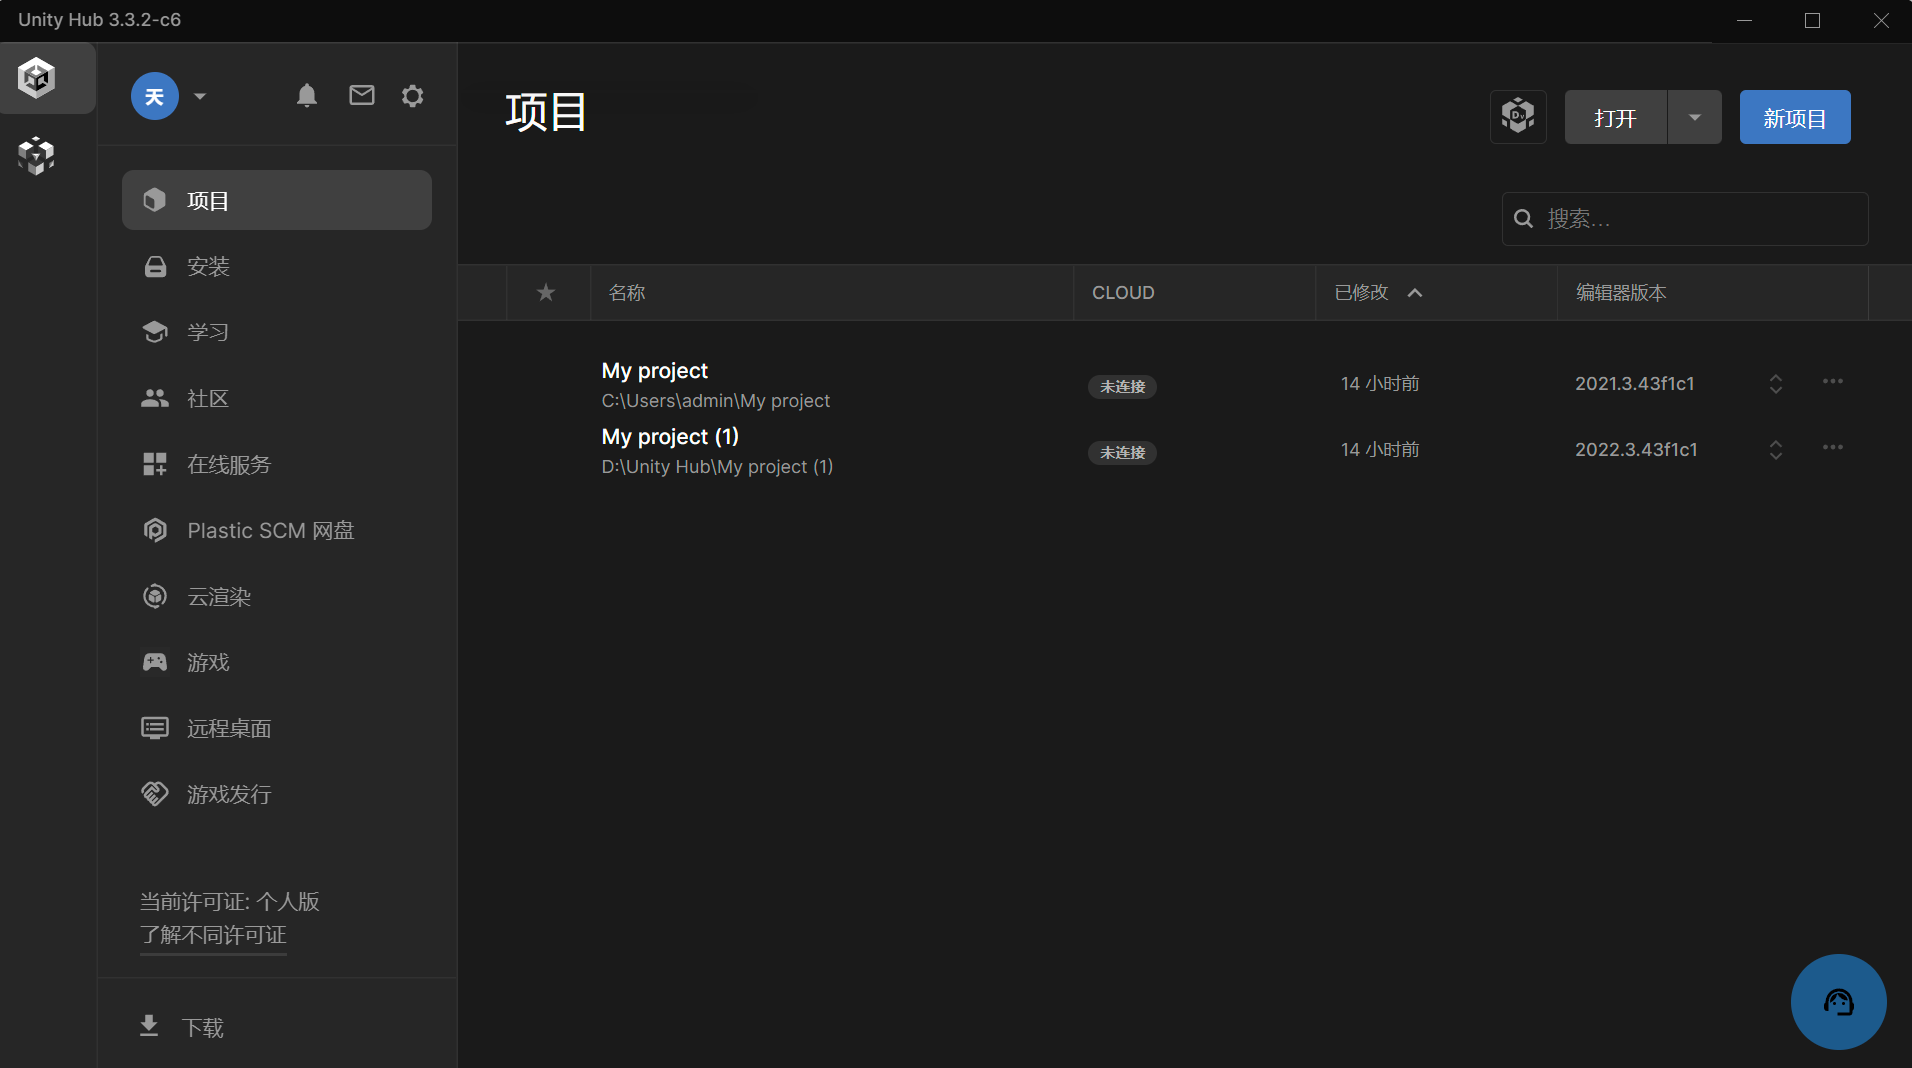Screen dimensions: 1912x1068
Task: Select 在线服务 in the sidebar
Action: (x=277, y=464)
